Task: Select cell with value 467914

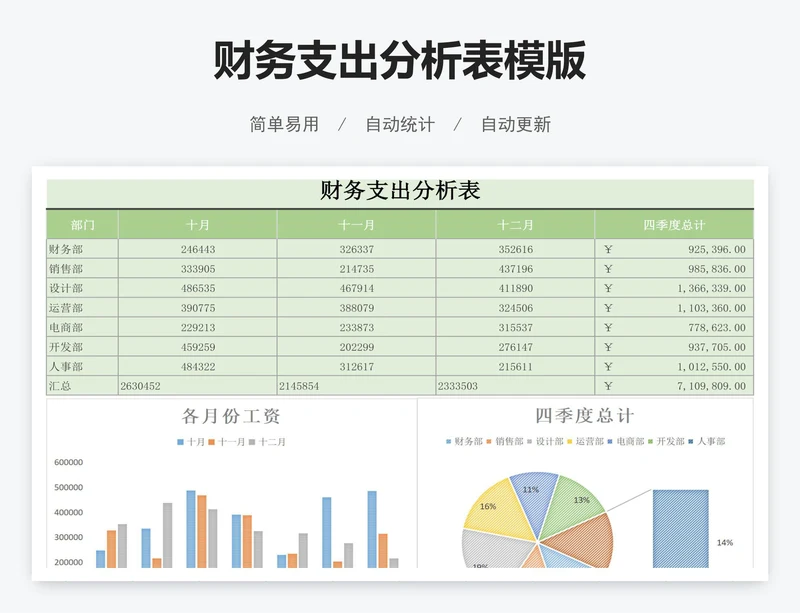Action: (356, 288)
